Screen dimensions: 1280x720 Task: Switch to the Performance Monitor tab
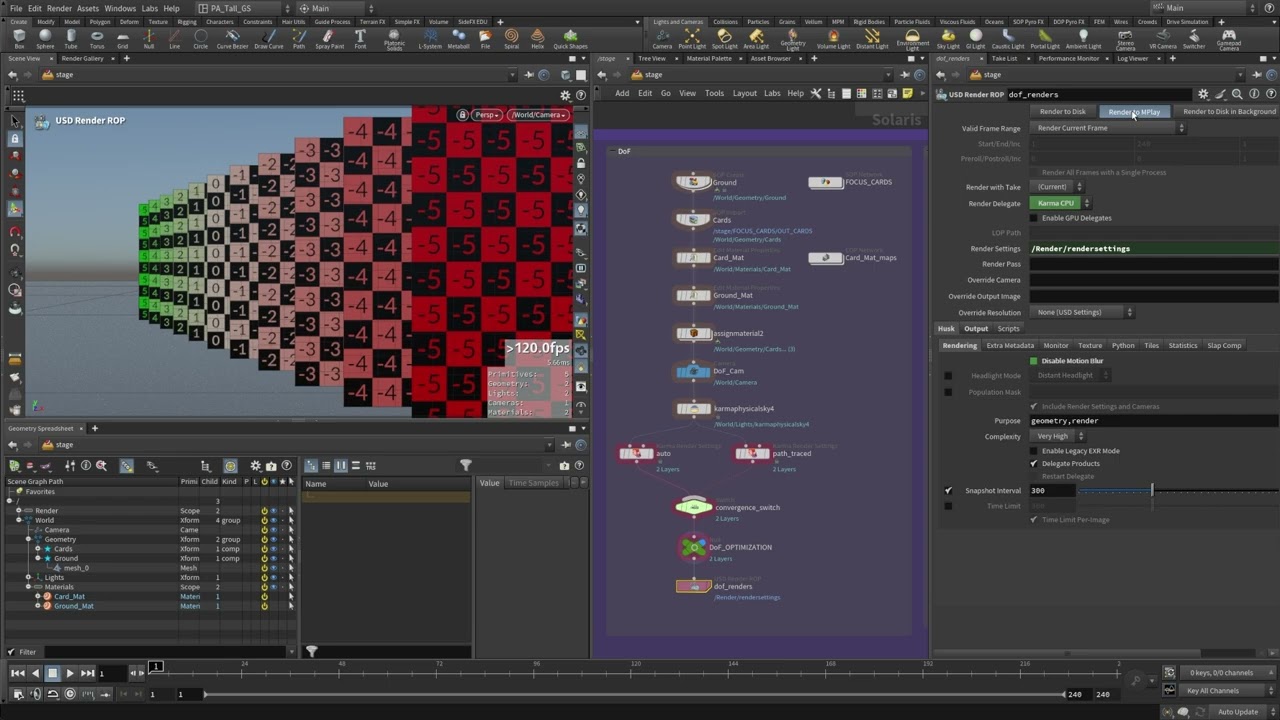tap(1069, 58)
